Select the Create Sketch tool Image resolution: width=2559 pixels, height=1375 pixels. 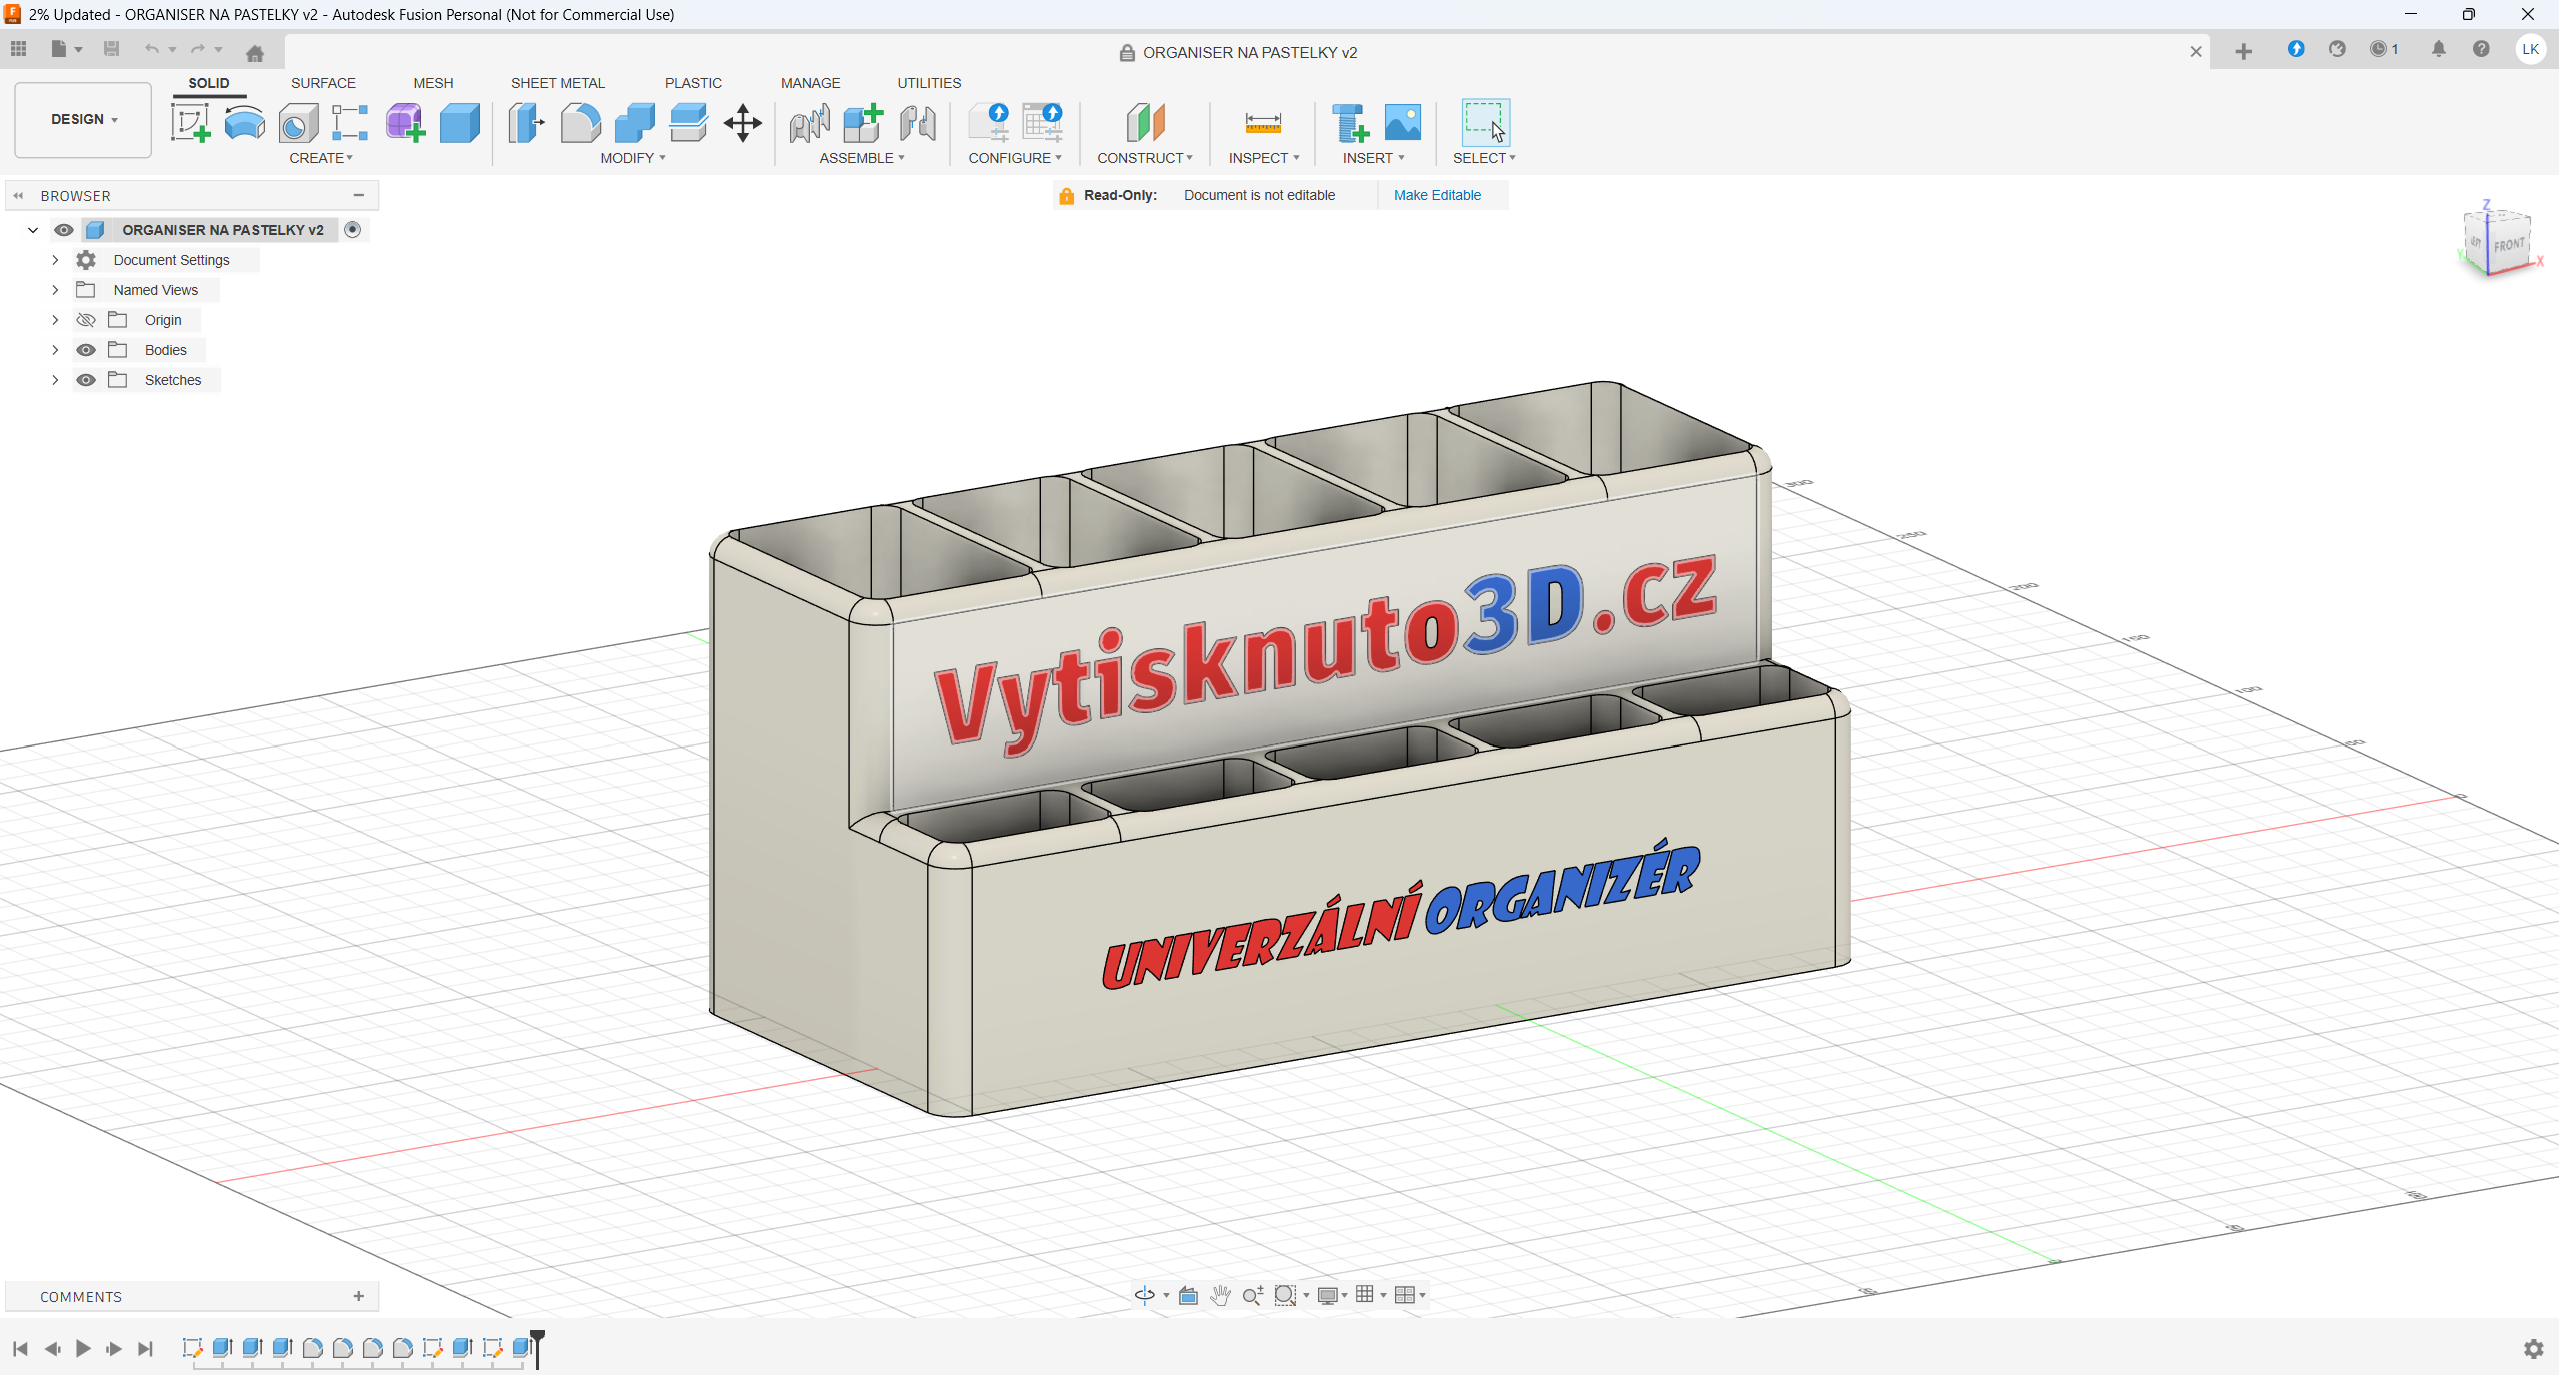[x=190, y=122]
